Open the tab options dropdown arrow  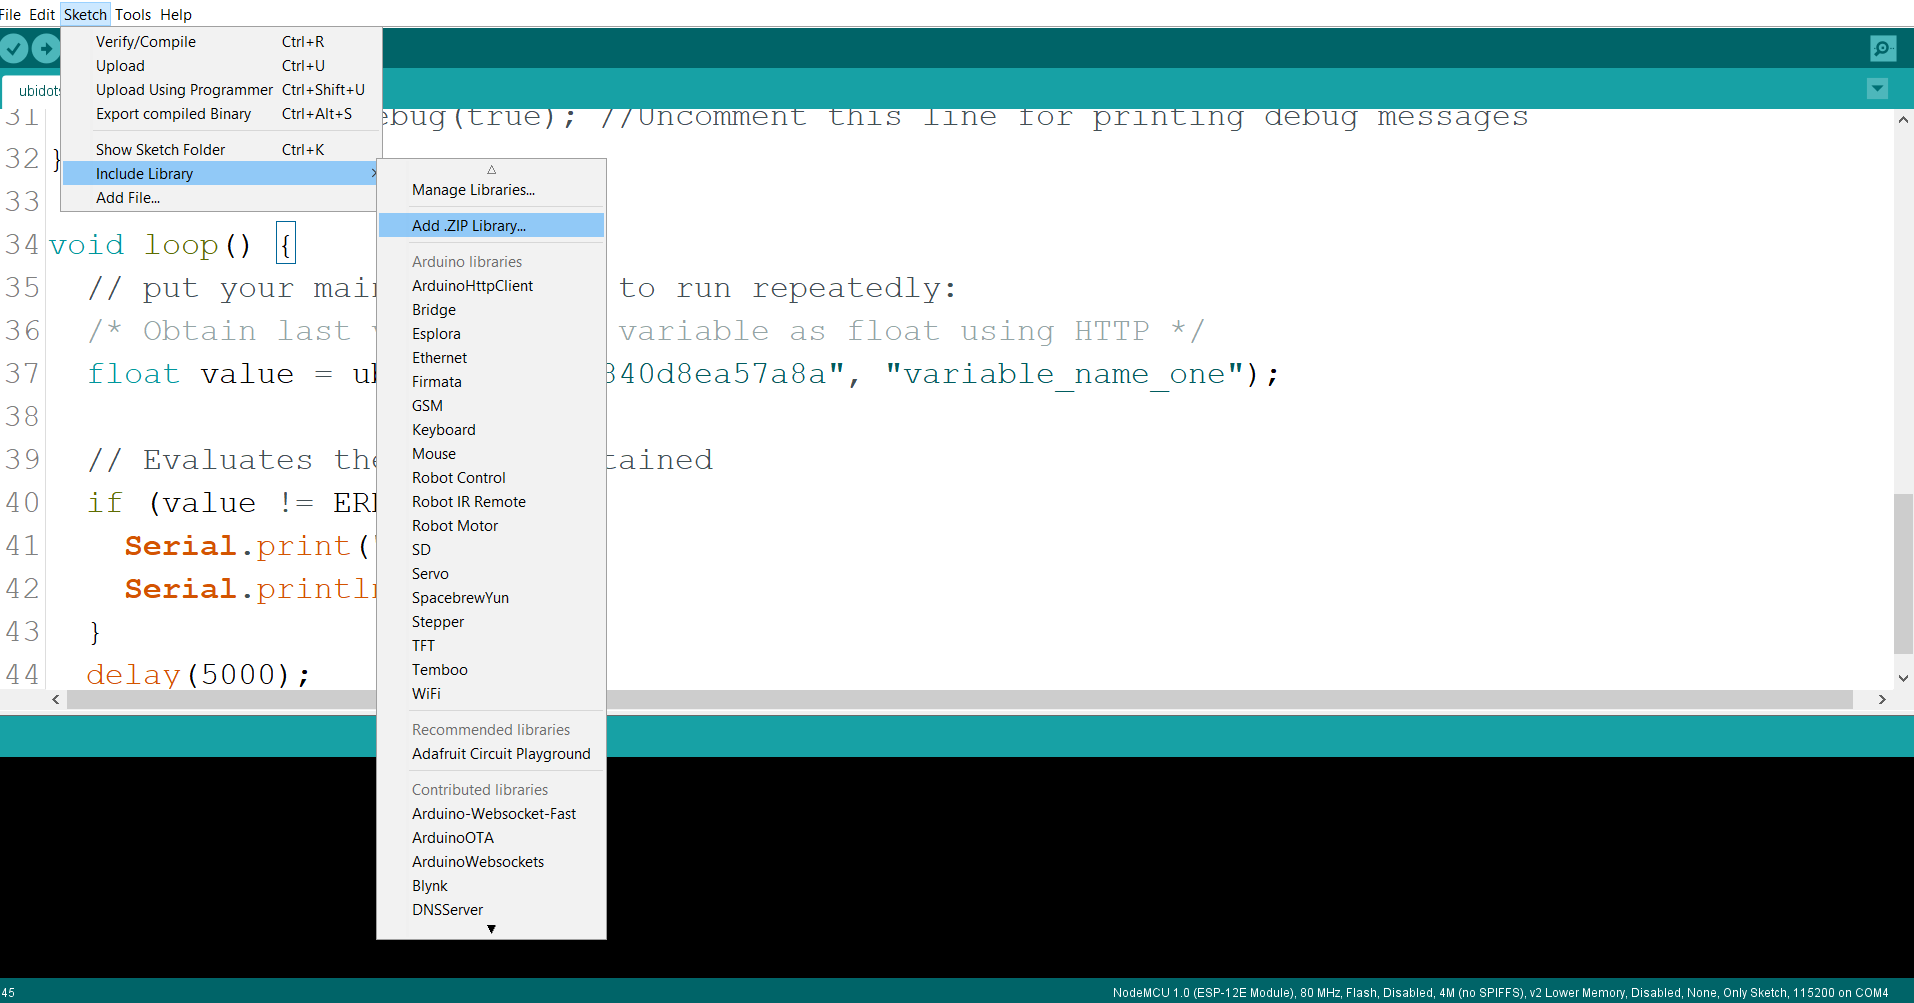[x=1878, y=89]
